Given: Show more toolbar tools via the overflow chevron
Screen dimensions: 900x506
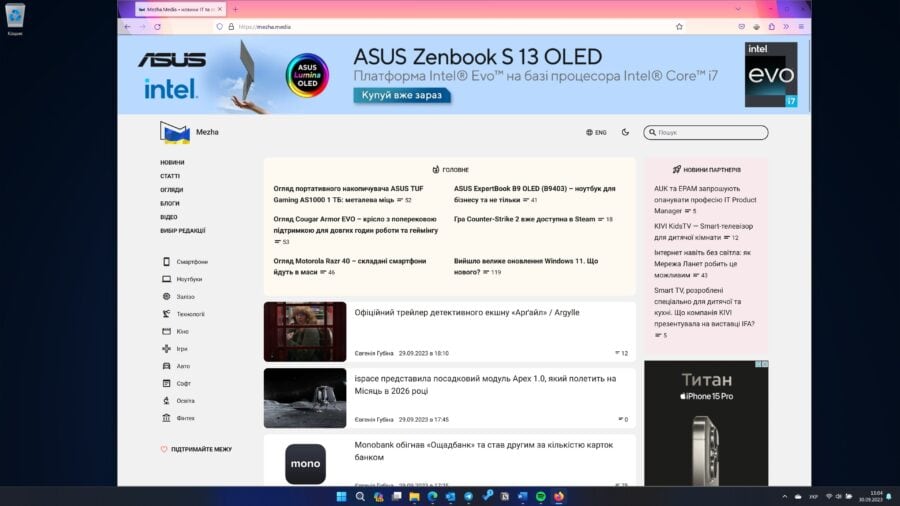Looking at the screenshot, I should tap(786, 26).
